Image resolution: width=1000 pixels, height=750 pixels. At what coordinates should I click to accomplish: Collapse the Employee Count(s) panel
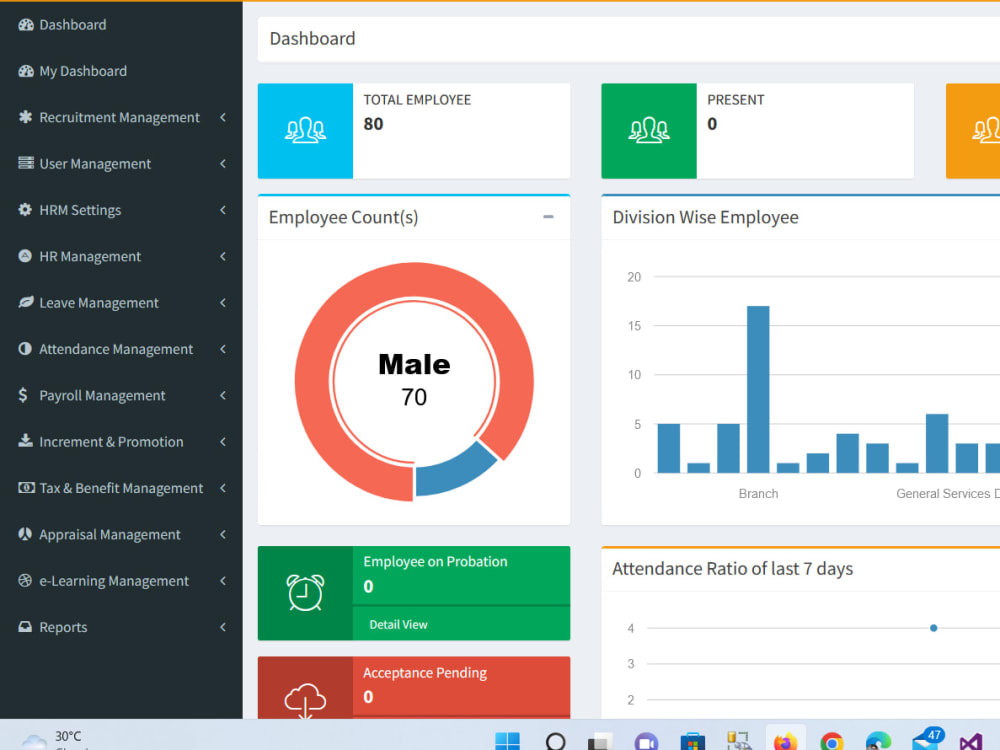[x=548, y=217]
